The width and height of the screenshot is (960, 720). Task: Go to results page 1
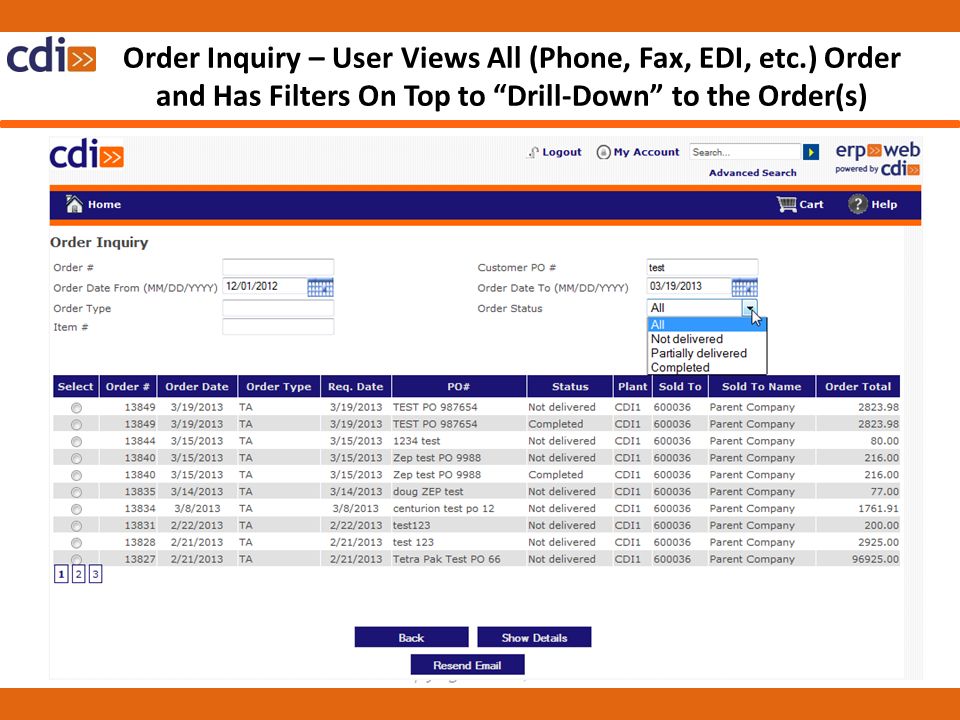61,574
